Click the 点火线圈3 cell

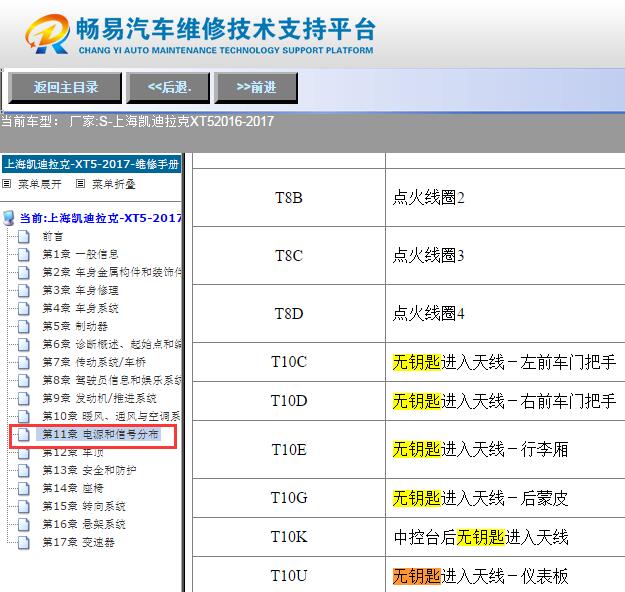click(x=505, y=256)
